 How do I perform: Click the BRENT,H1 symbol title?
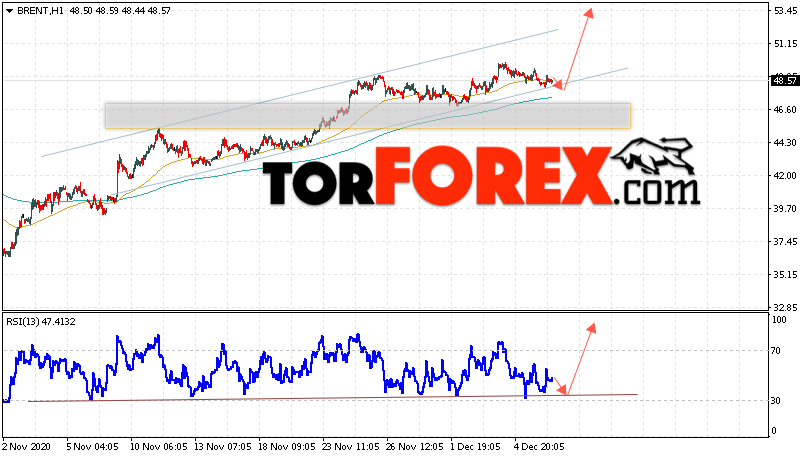click(40, 11)
